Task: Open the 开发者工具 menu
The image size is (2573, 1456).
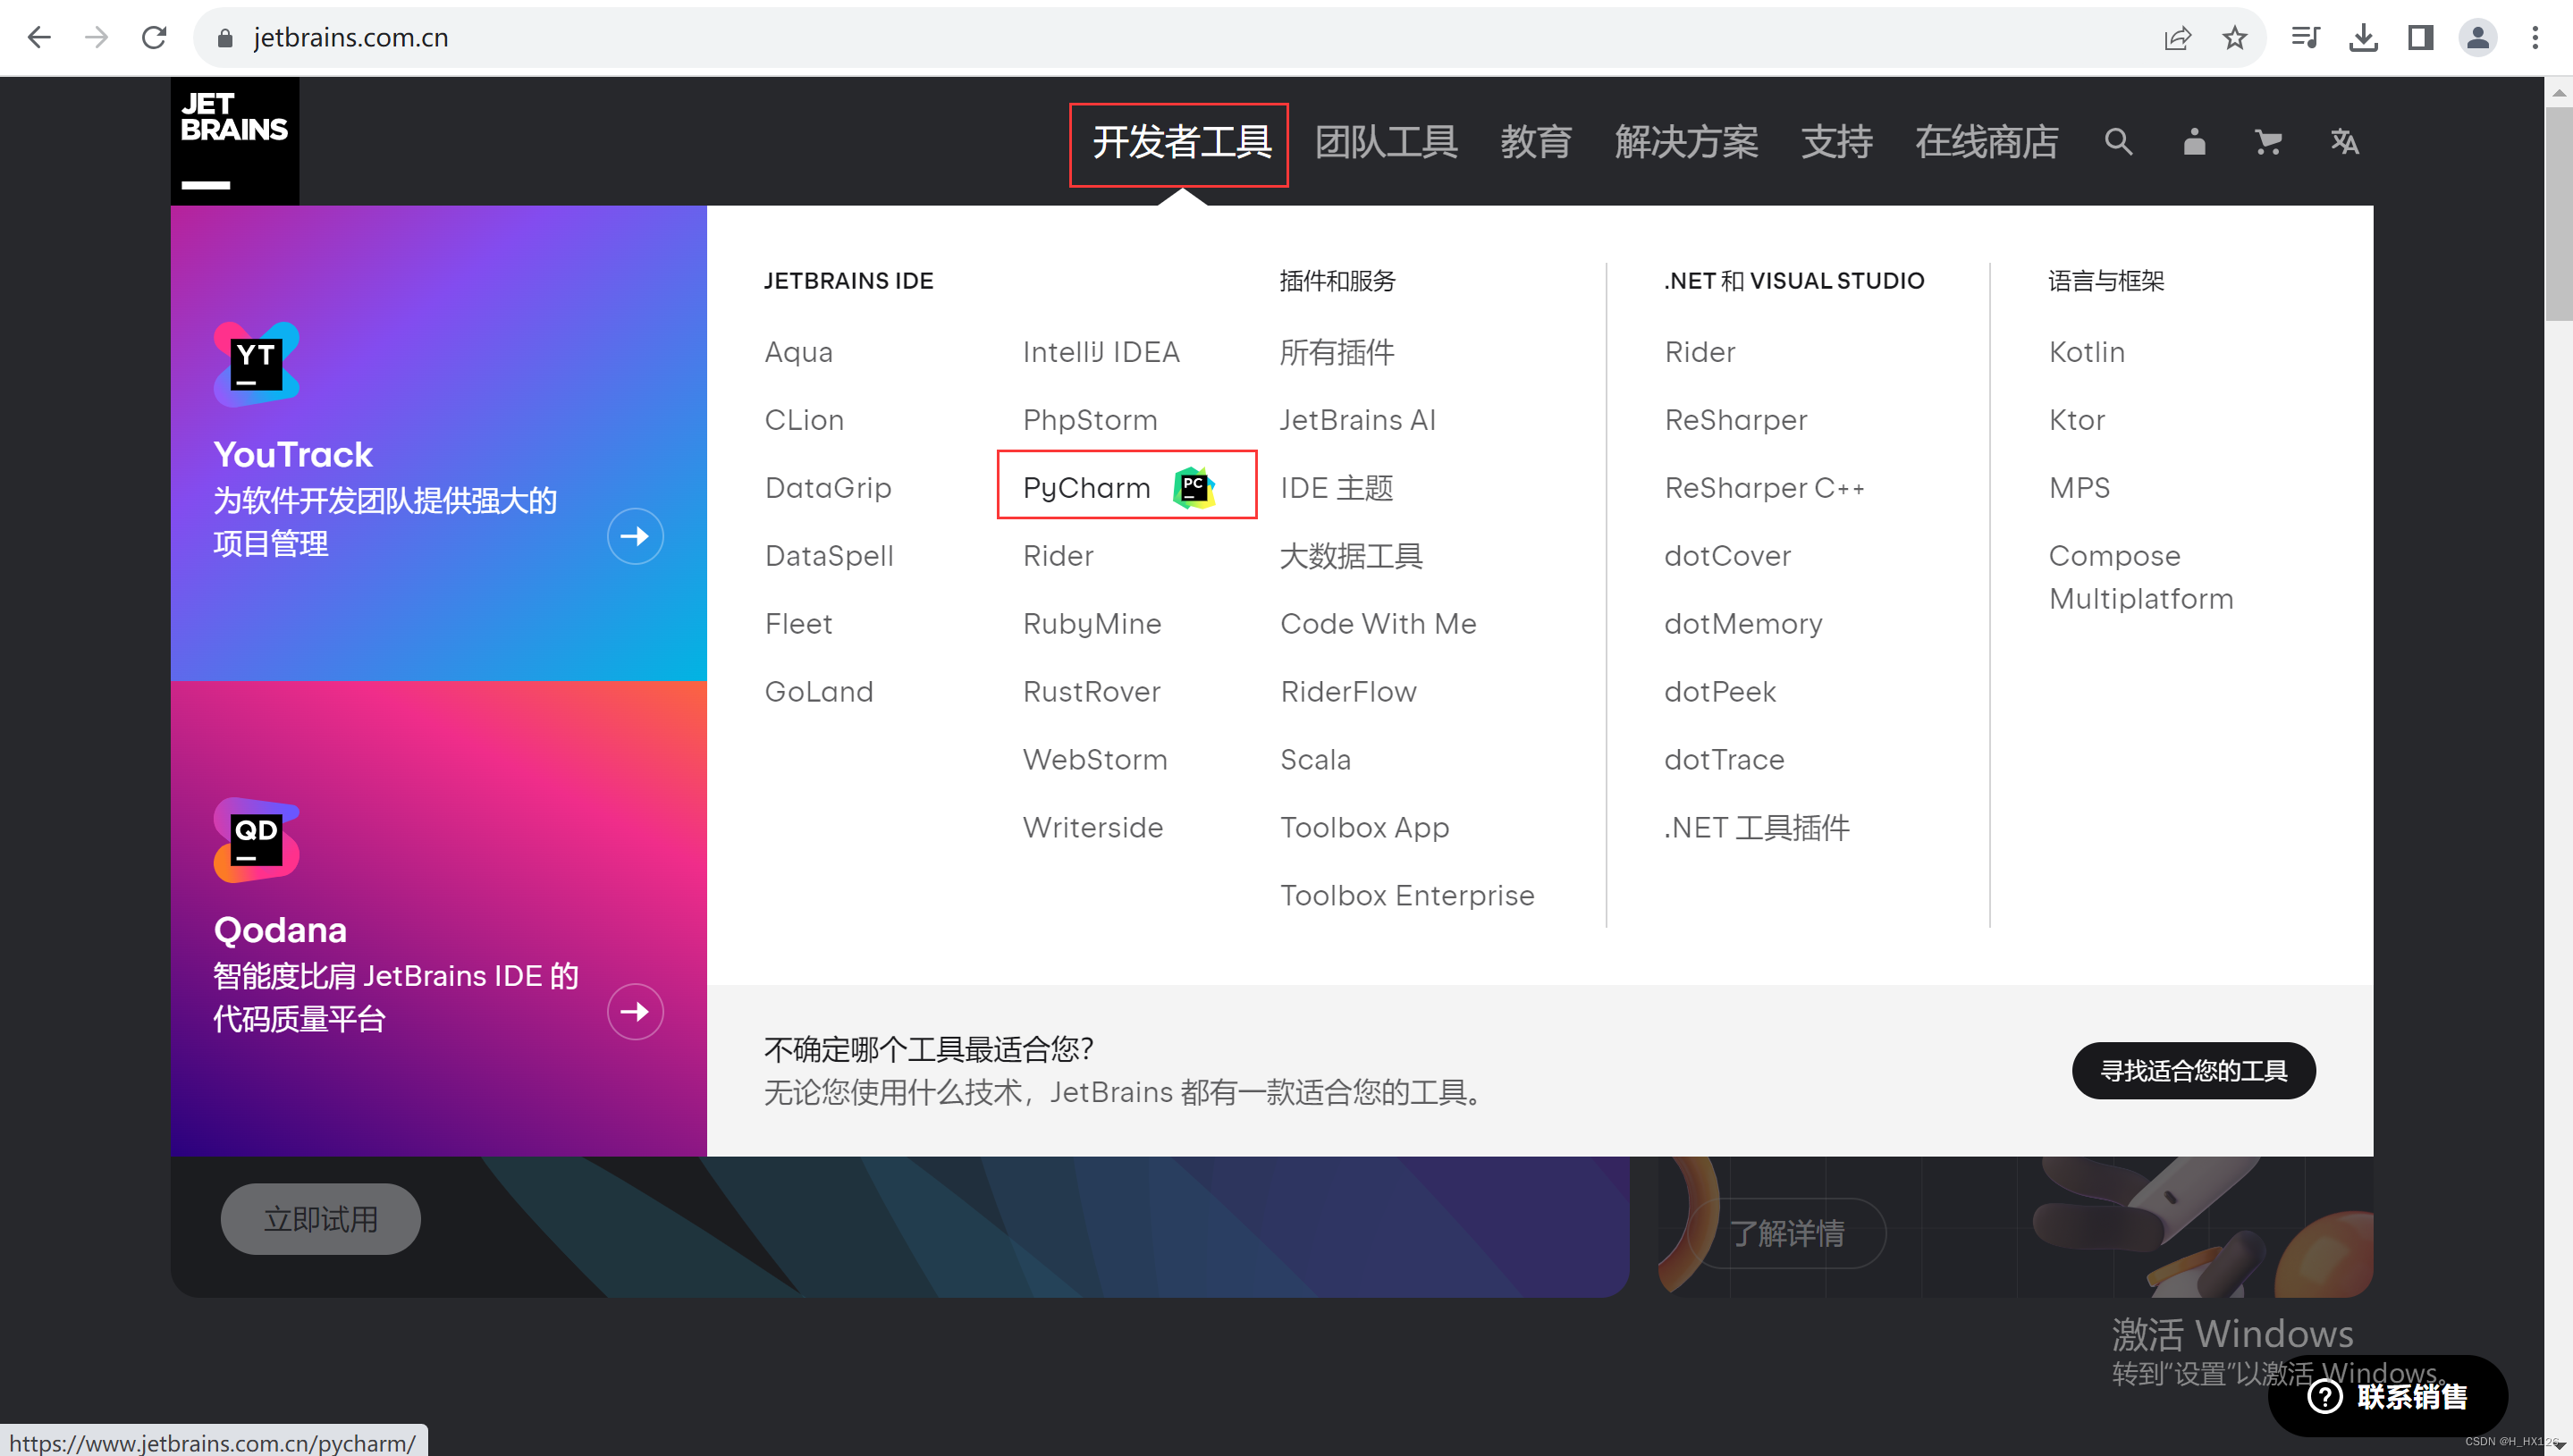Action: (x=1181, y=142)
